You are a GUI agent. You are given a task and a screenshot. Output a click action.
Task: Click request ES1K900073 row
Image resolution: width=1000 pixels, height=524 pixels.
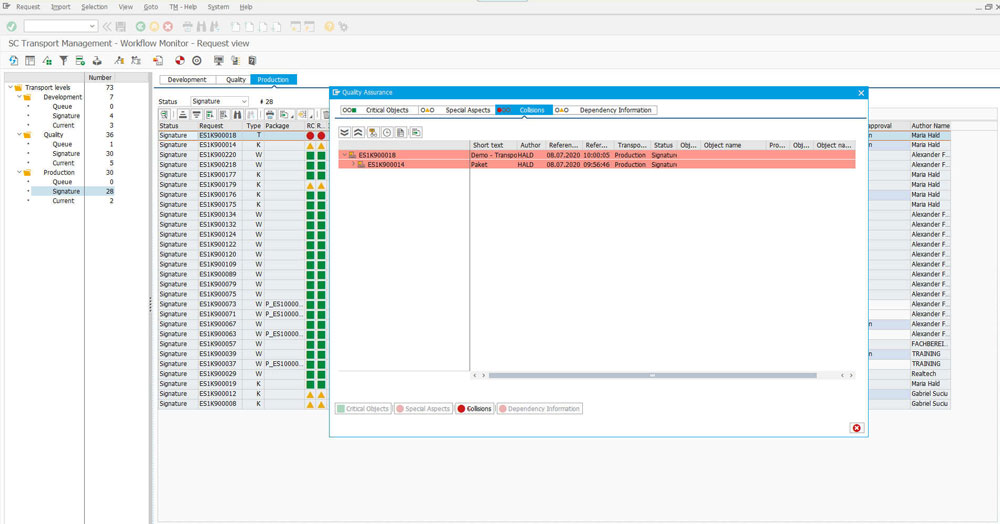(x=217, y=304)
